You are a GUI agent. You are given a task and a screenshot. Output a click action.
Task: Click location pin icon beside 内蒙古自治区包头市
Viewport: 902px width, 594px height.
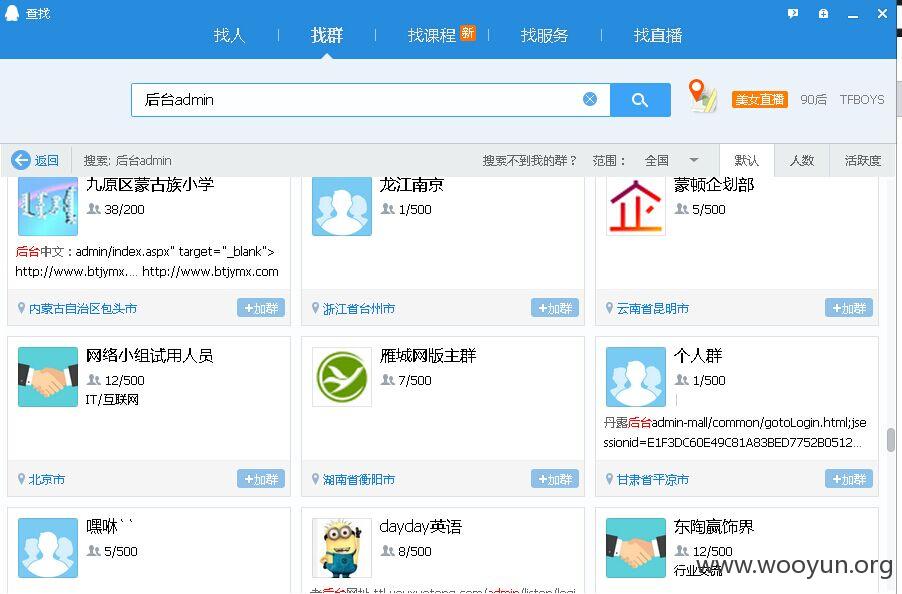click(x=21, y=308)
